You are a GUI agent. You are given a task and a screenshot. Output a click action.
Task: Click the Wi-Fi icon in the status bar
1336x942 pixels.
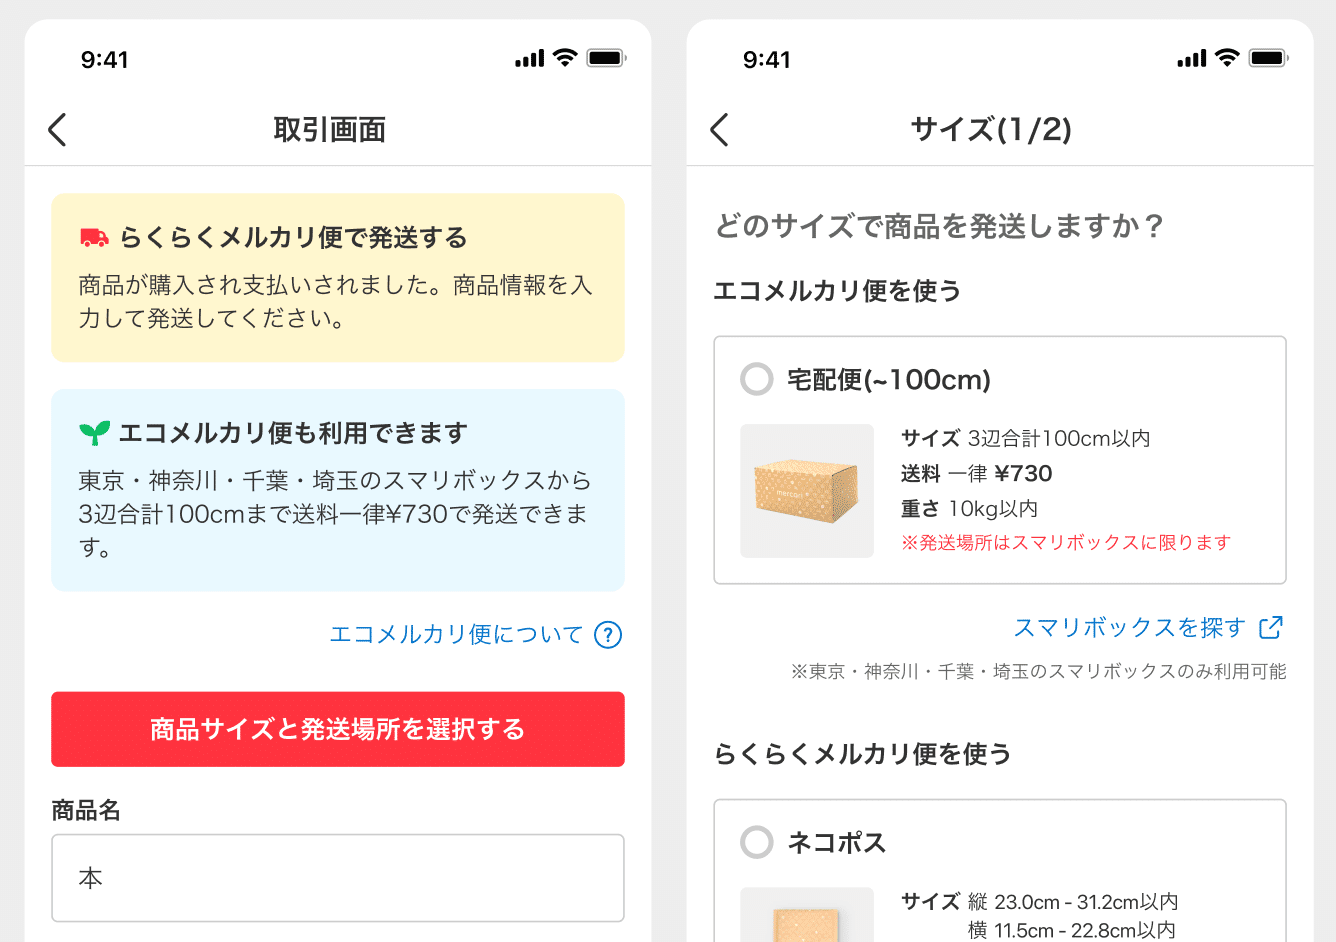tap(565, 58)
